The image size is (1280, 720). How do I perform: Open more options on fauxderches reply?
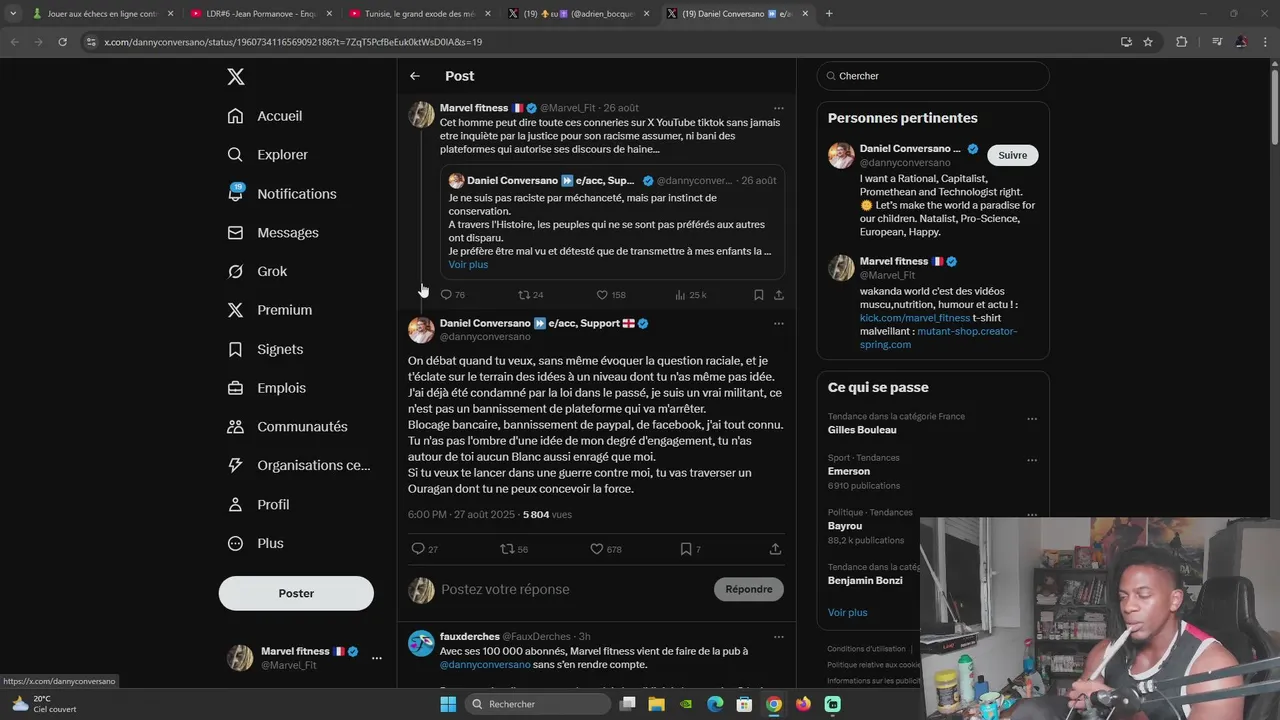click(x=779, y=637)
